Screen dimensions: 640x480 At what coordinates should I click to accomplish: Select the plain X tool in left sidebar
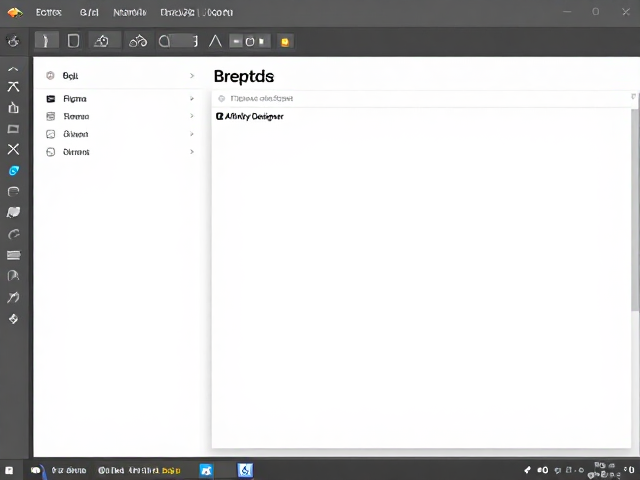pos(13,149)
